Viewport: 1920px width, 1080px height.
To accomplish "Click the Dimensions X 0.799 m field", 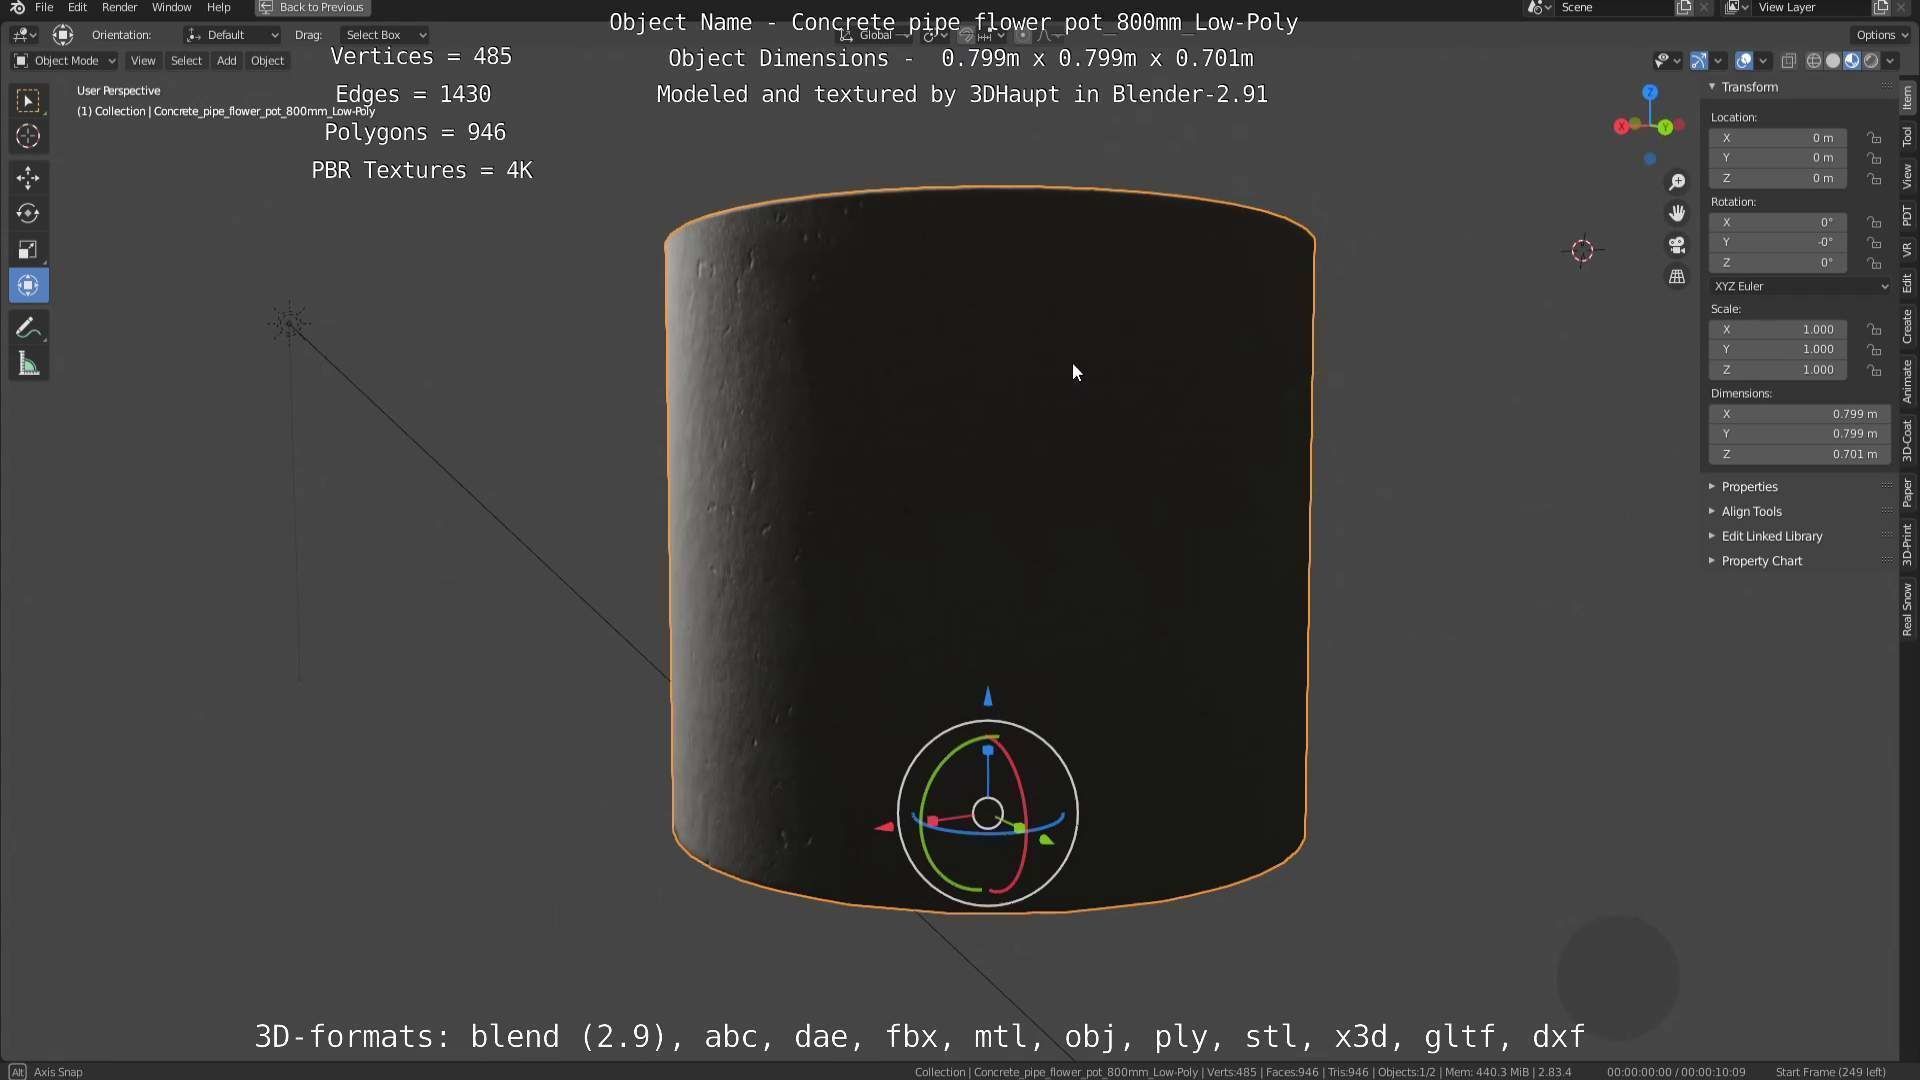I will coord(1800,414).
